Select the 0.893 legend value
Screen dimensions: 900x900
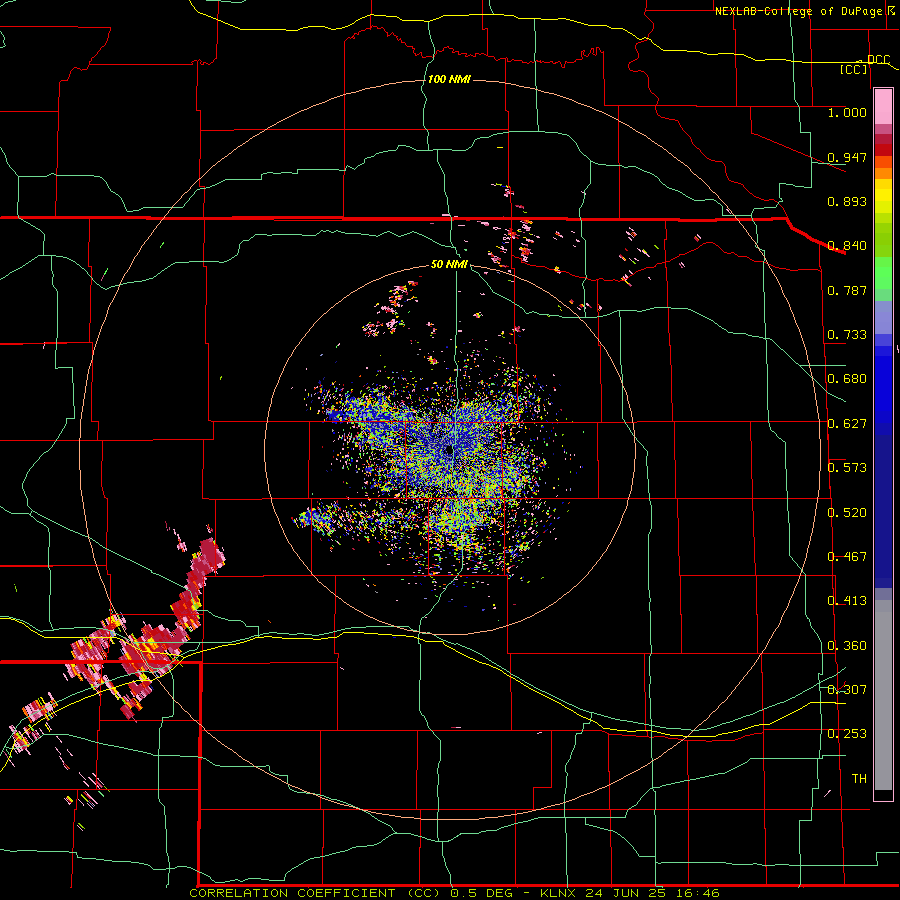click(x=847, y=201)
